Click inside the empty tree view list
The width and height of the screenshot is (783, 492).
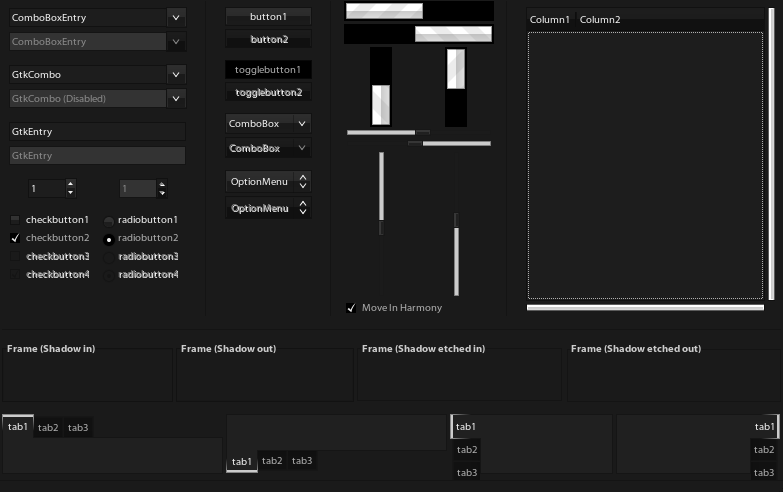click(x=645, y=165)
